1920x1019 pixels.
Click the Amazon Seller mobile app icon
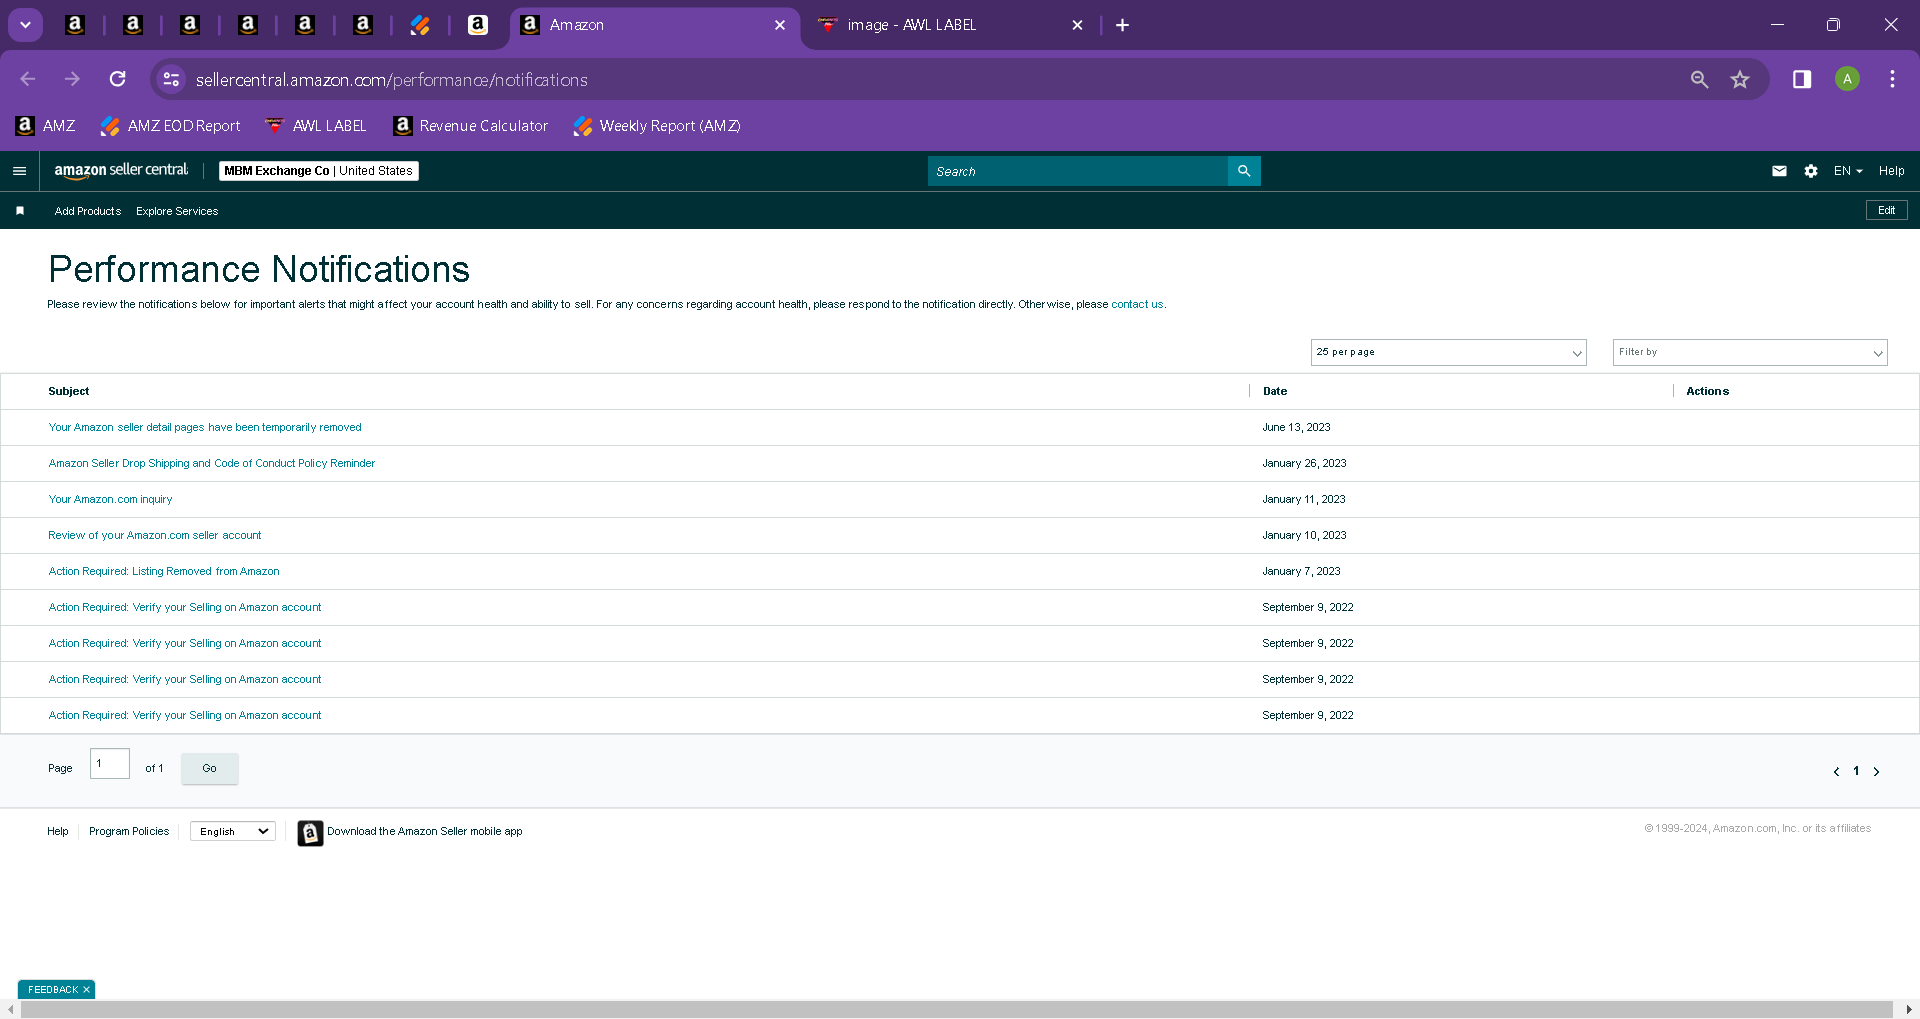(310, 832)
